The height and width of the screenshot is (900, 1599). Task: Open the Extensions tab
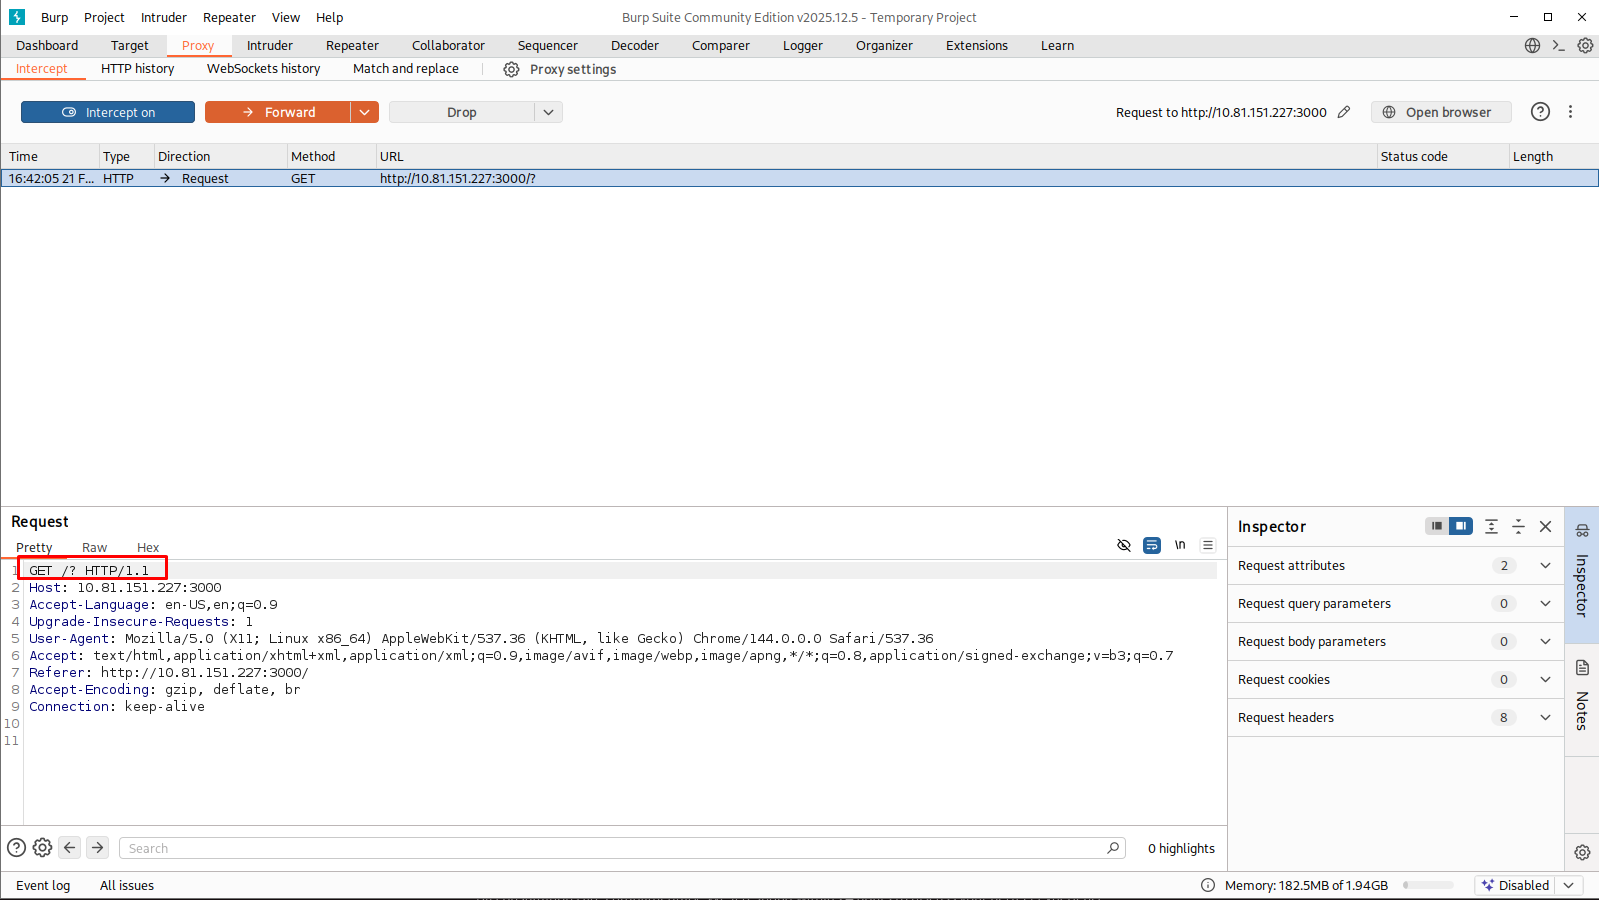tap(977, 45)
